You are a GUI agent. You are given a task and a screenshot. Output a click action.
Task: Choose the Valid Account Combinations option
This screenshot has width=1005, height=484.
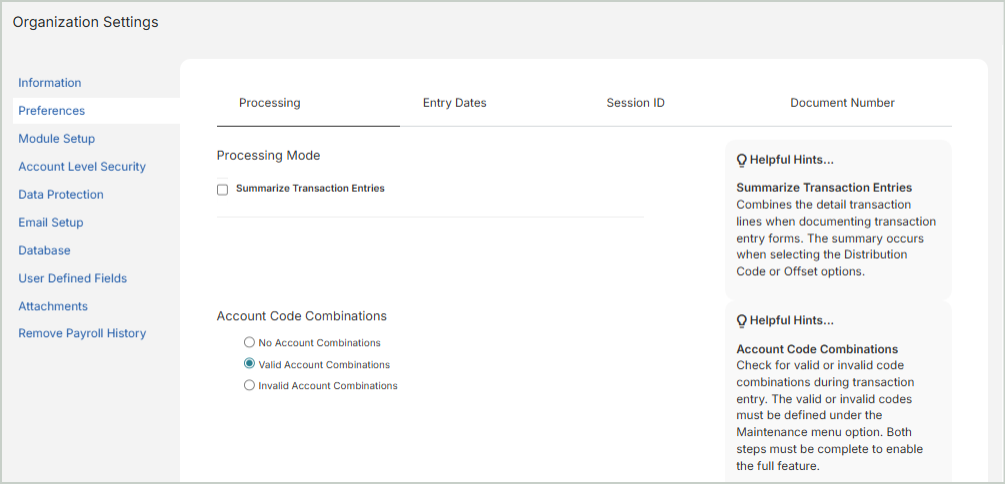click(x=249, y=364)
